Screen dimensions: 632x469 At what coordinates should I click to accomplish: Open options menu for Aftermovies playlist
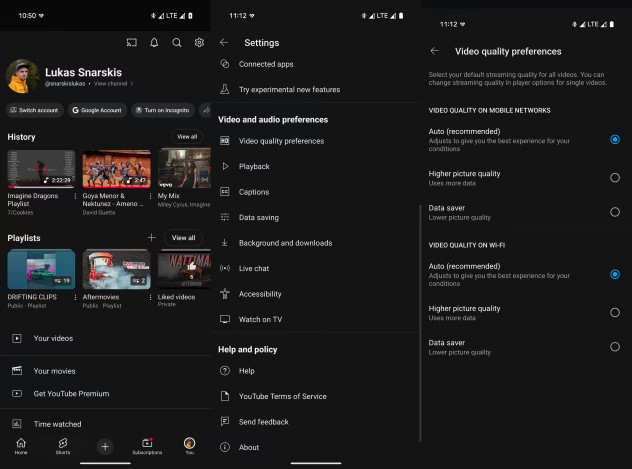[150, 297]
